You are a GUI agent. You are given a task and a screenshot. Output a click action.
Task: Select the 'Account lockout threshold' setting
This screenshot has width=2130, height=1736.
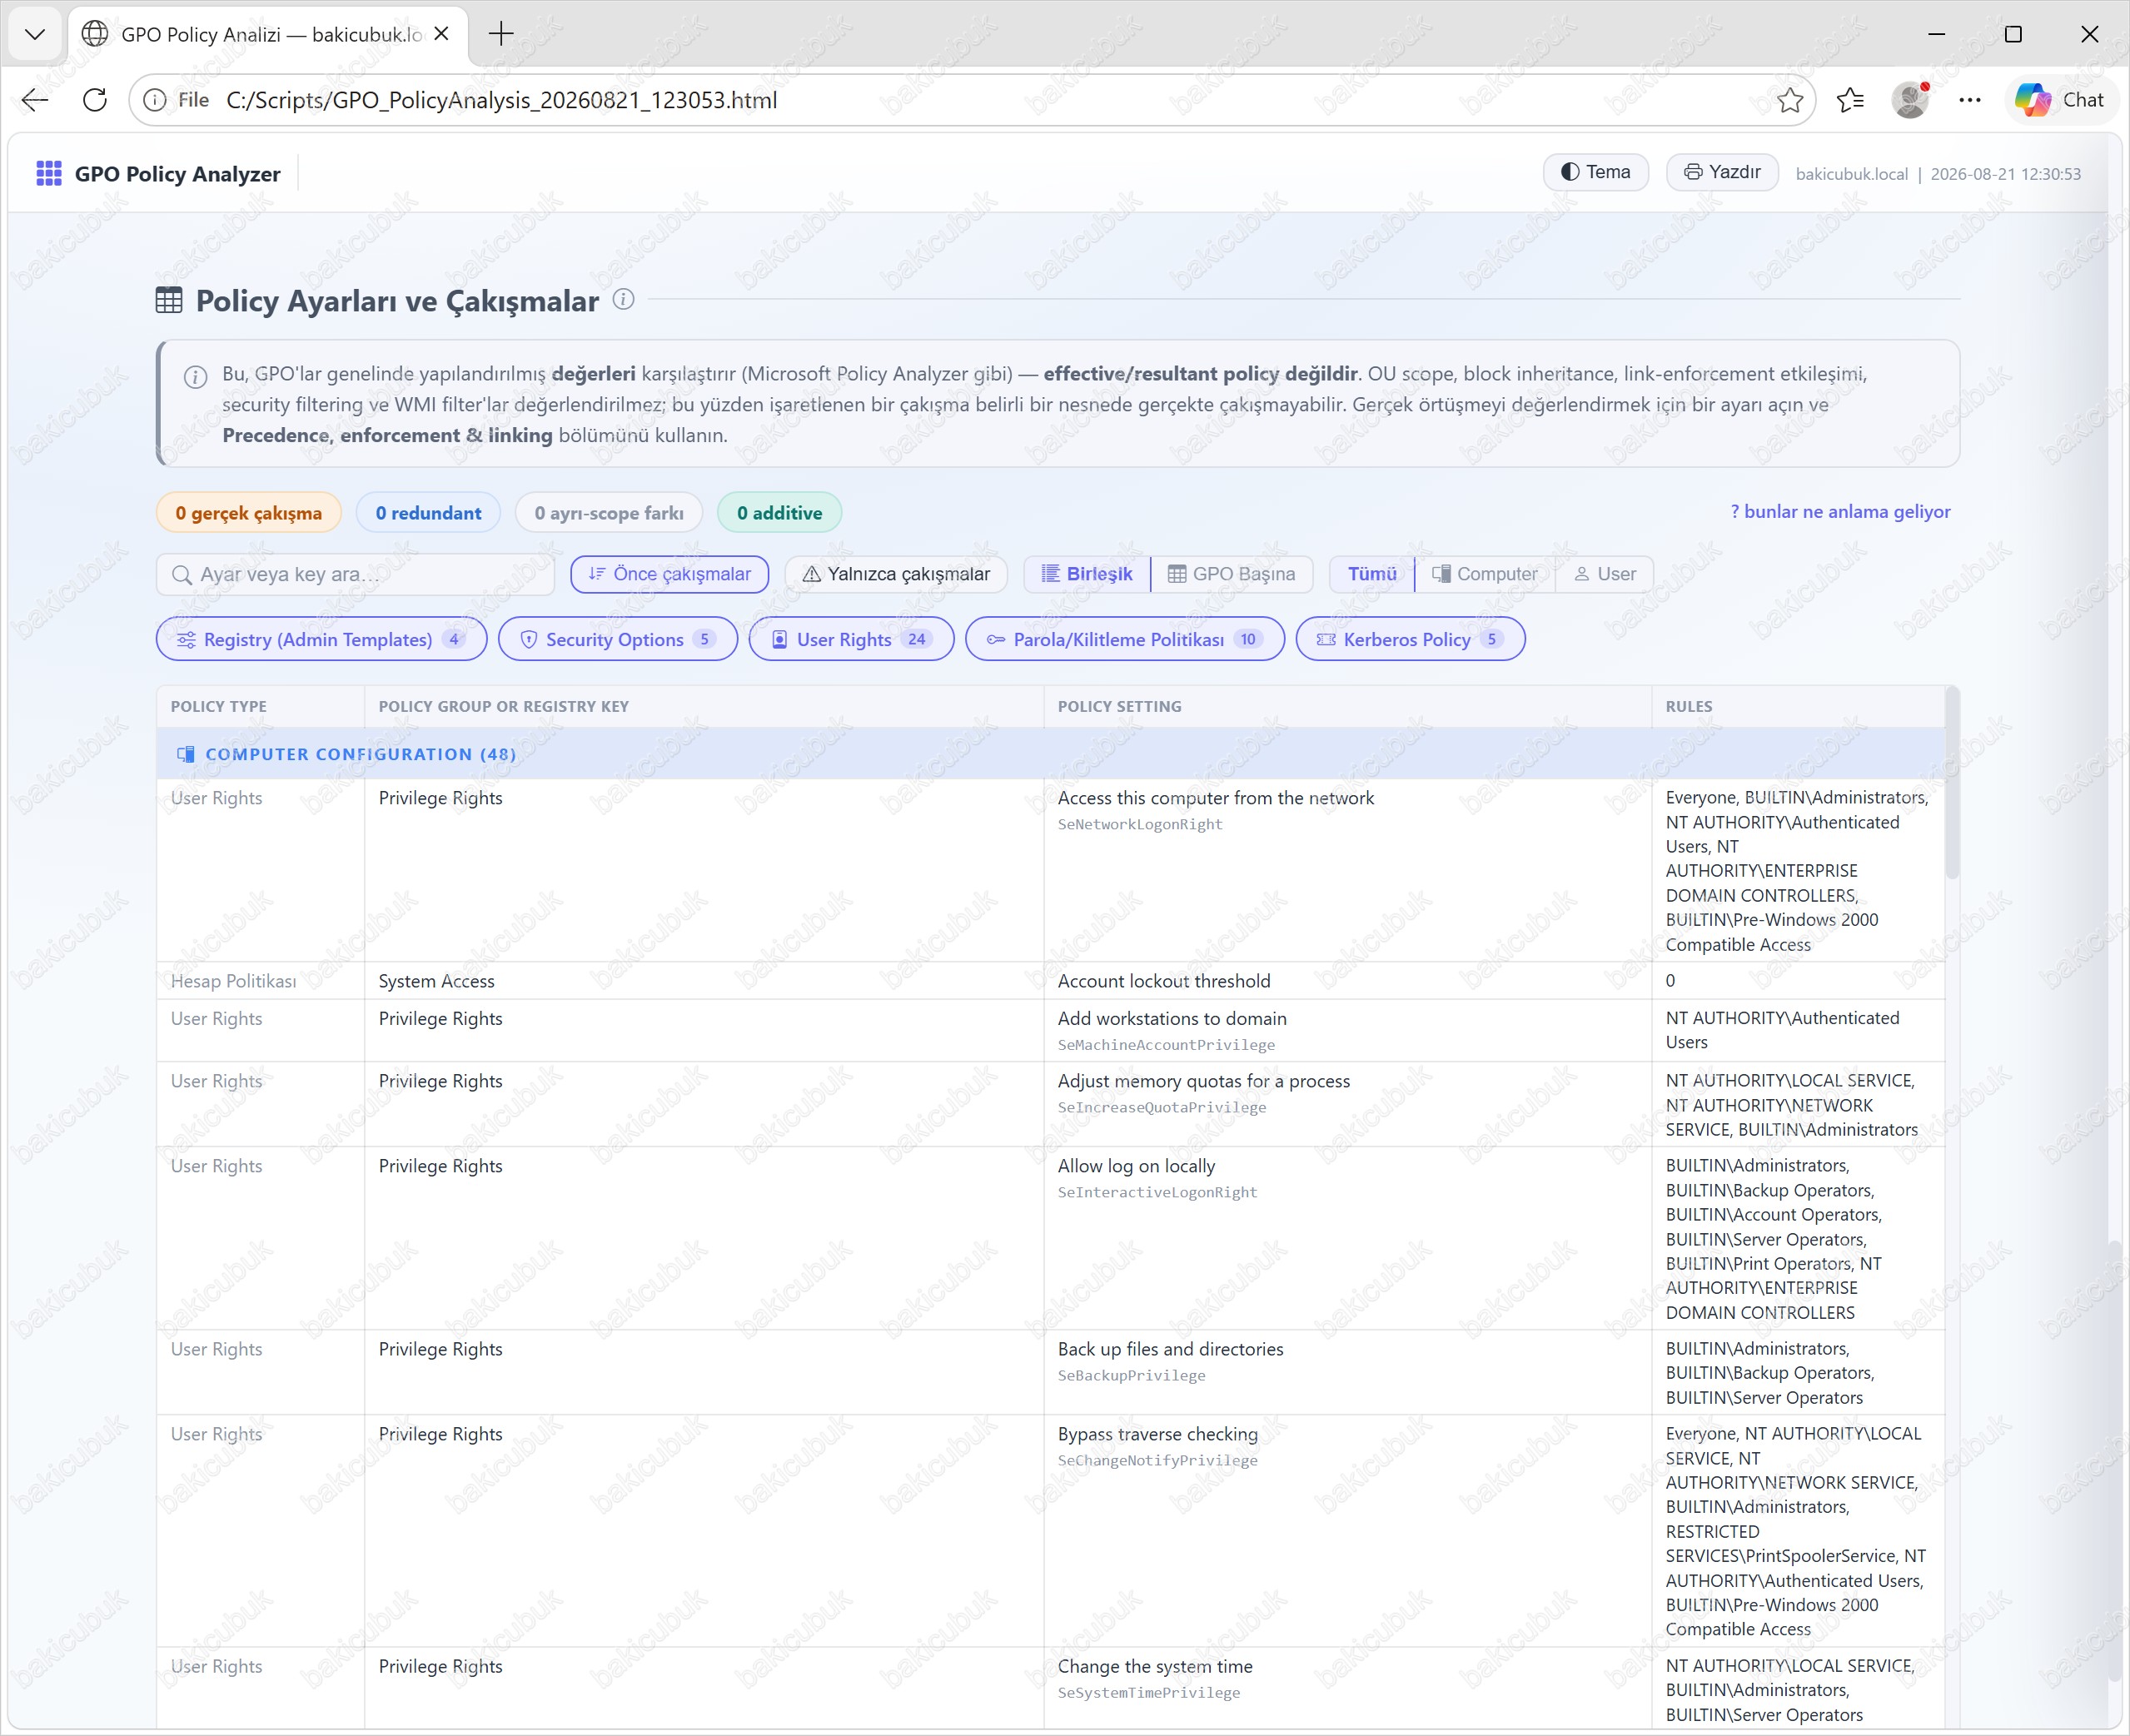point(1164,981)
